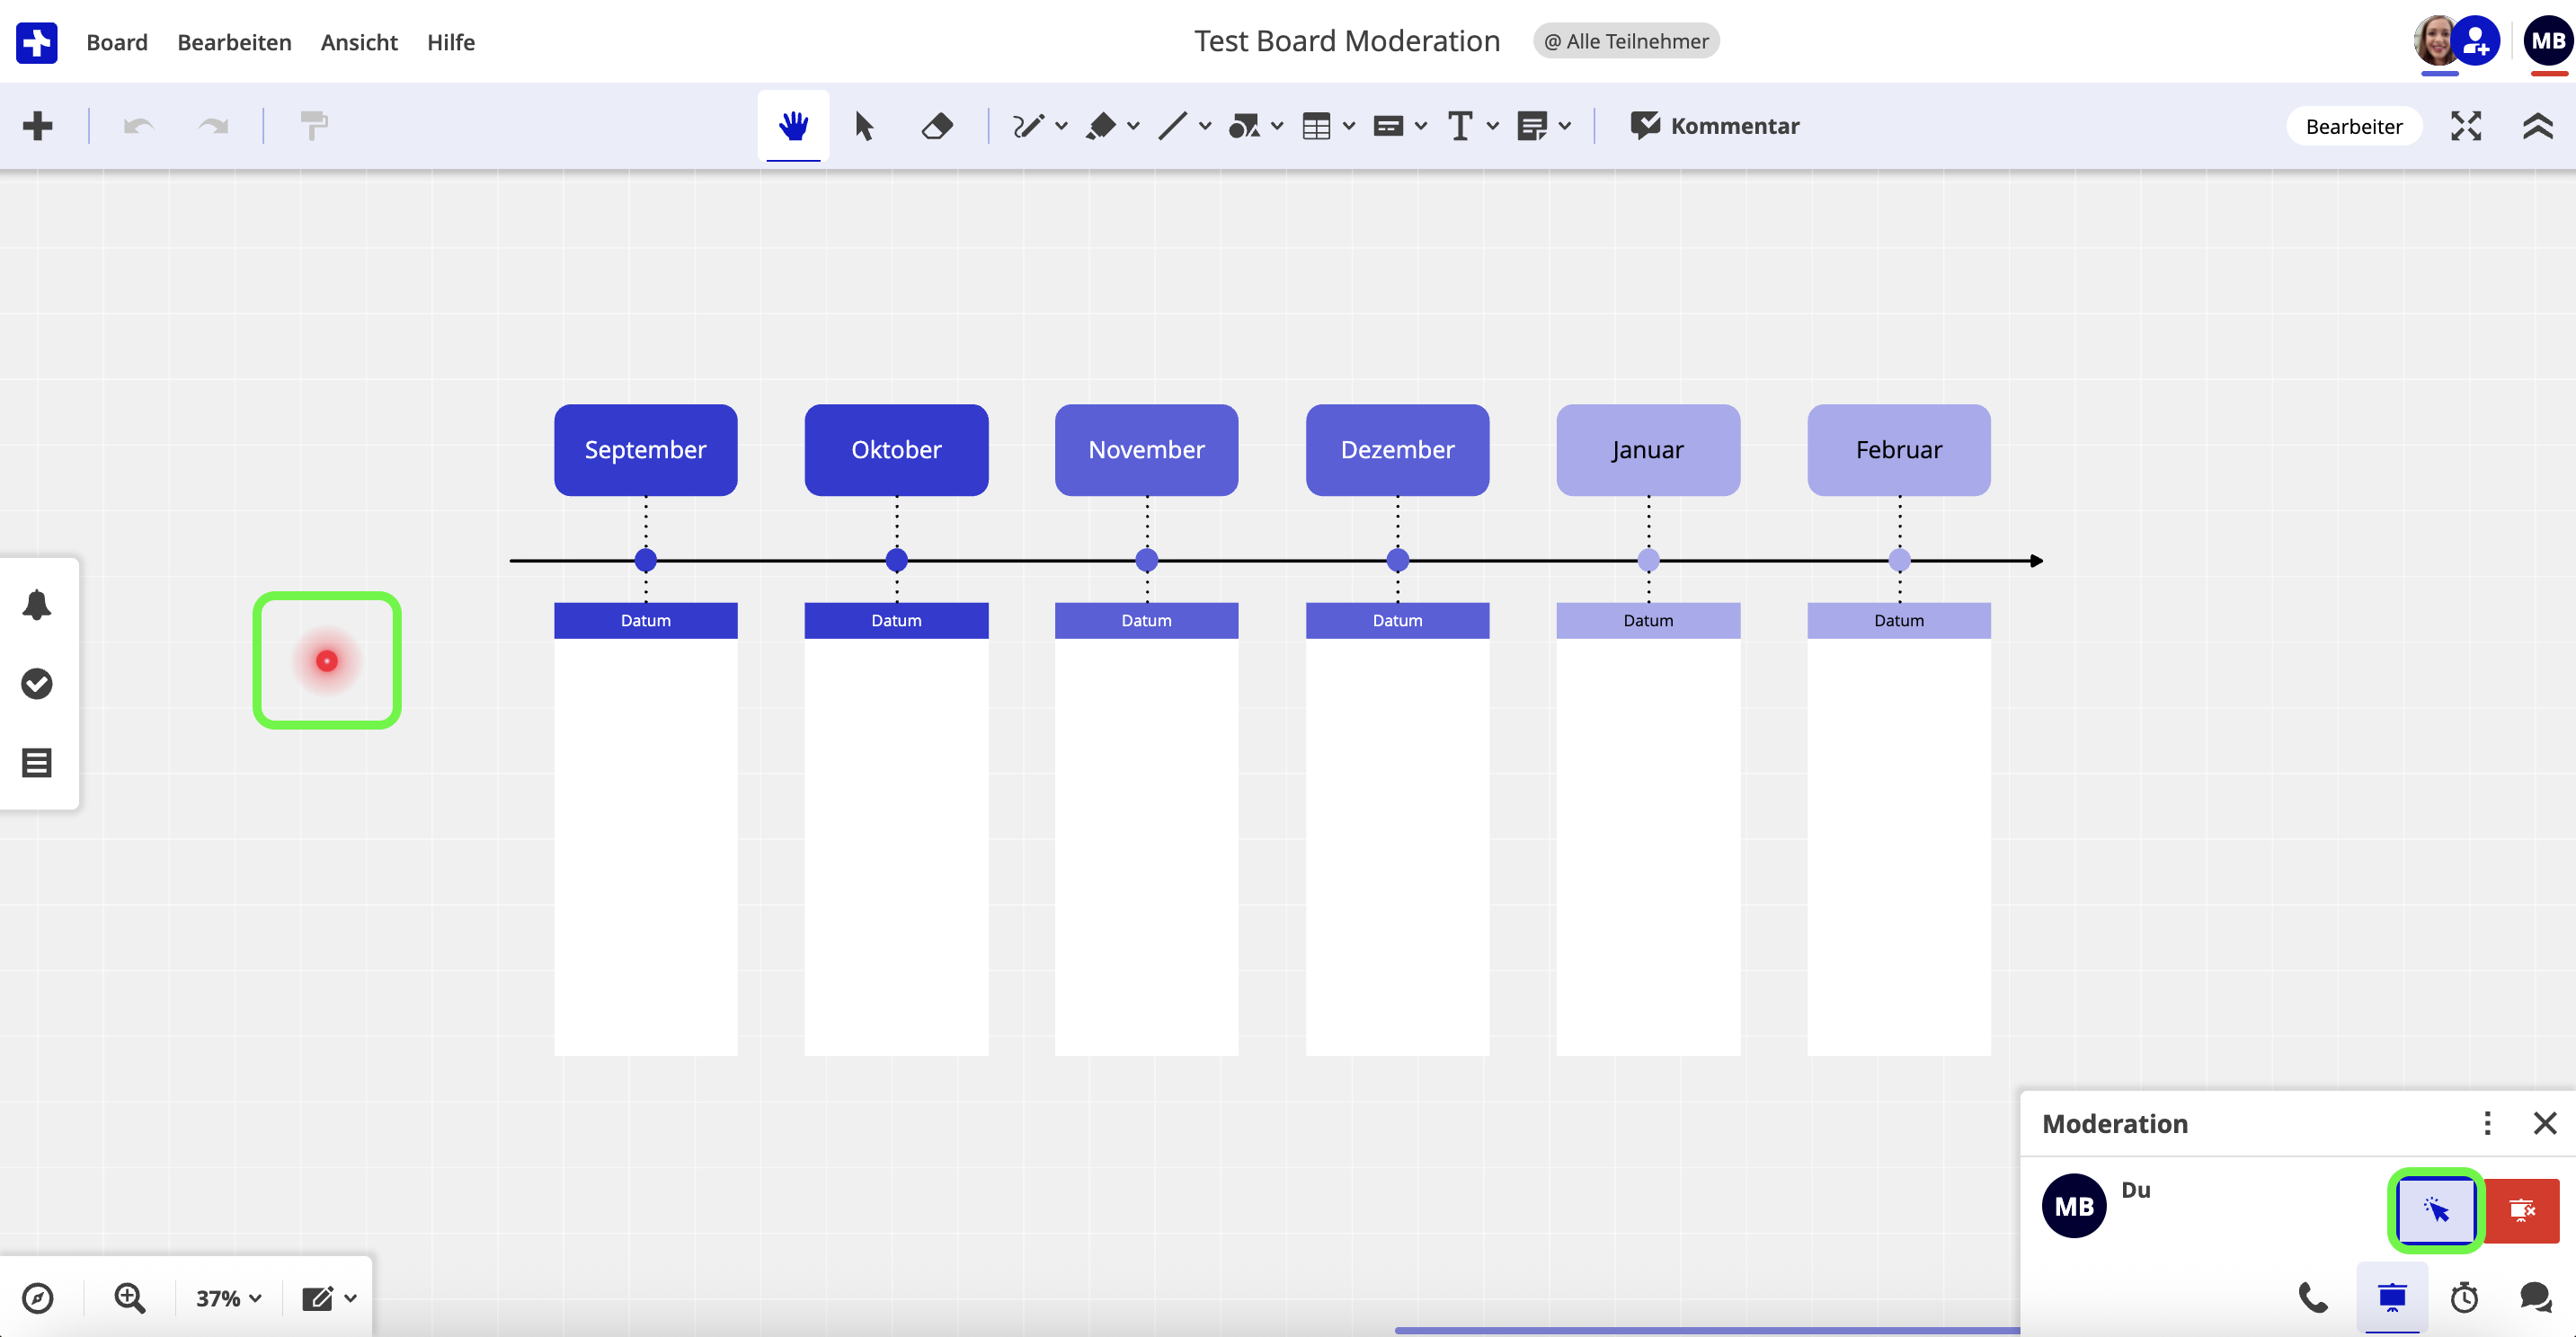The height and width of the screenshot is (1337, 2576).
Task: Toggle the presentation mode tab
Action: pyautogui.click(x=2392, y=1297)
